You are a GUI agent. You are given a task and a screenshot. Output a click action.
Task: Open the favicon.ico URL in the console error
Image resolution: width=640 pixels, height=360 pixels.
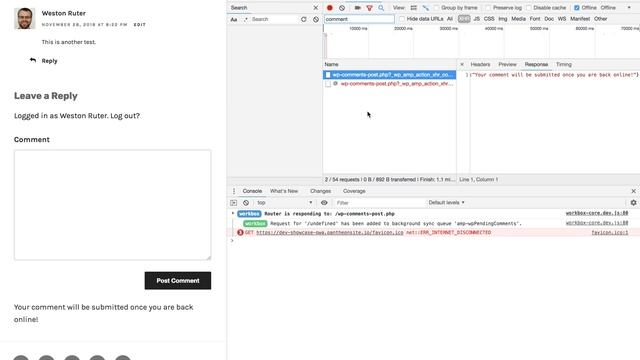pos(330,232)
